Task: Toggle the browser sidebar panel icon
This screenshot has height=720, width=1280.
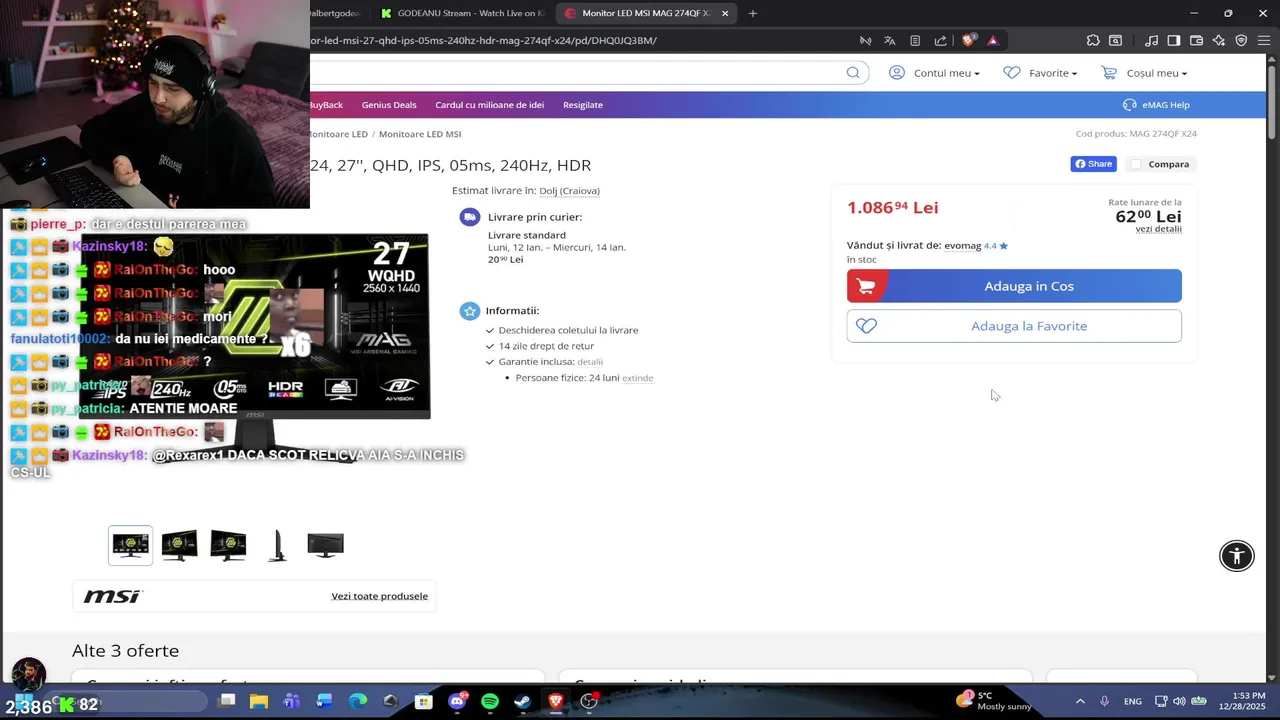Action: tap(1174, 41)
